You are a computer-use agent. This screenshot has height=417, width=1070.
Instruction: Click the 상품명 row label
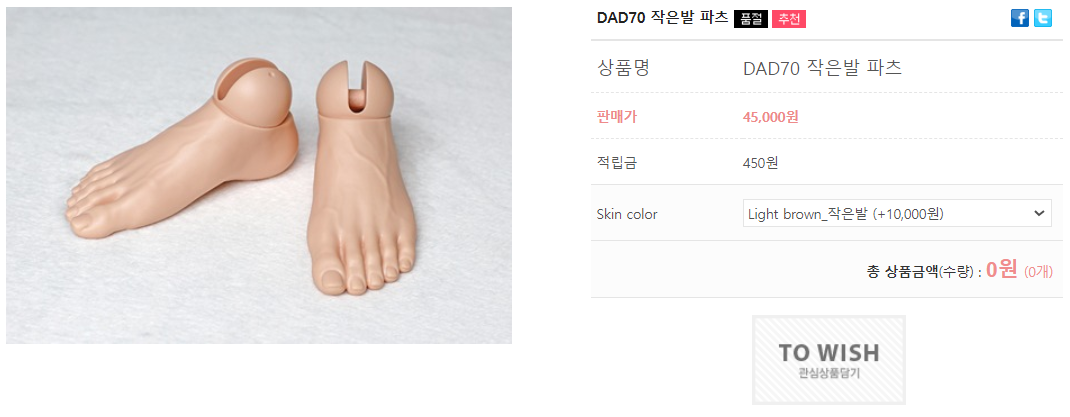[623, 68]
